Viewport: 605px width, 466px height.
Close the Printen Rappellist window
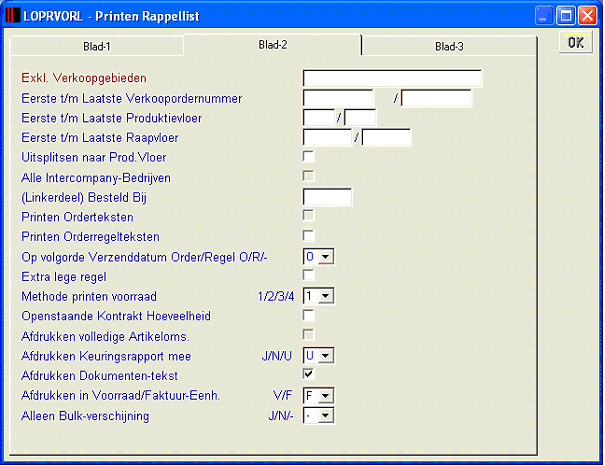[588, 16]
